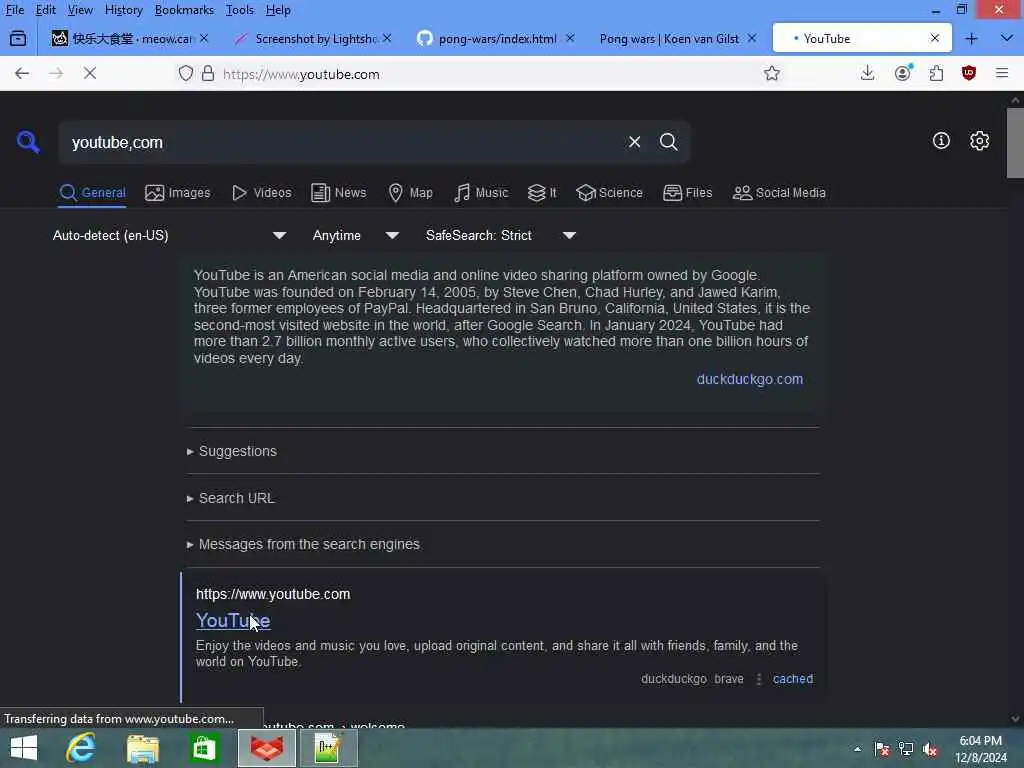Open the about info icon

(941, 140)
